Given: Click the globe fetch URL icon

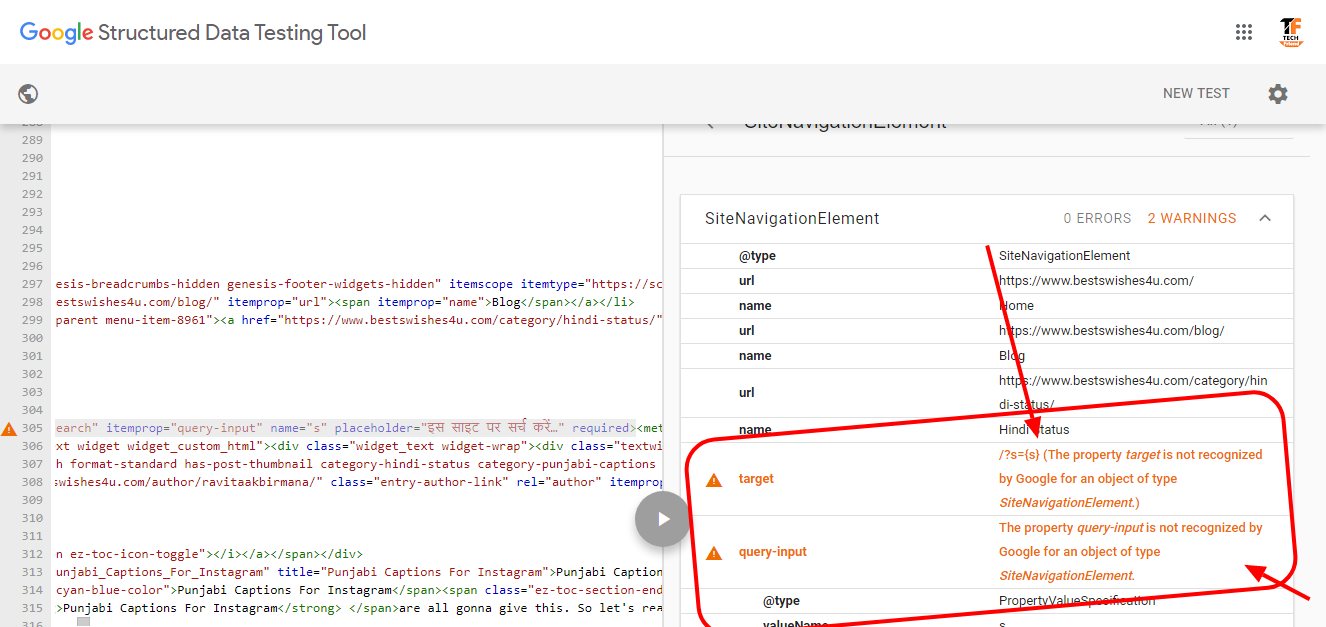Looking at the screenshot, I should [28, 94].
